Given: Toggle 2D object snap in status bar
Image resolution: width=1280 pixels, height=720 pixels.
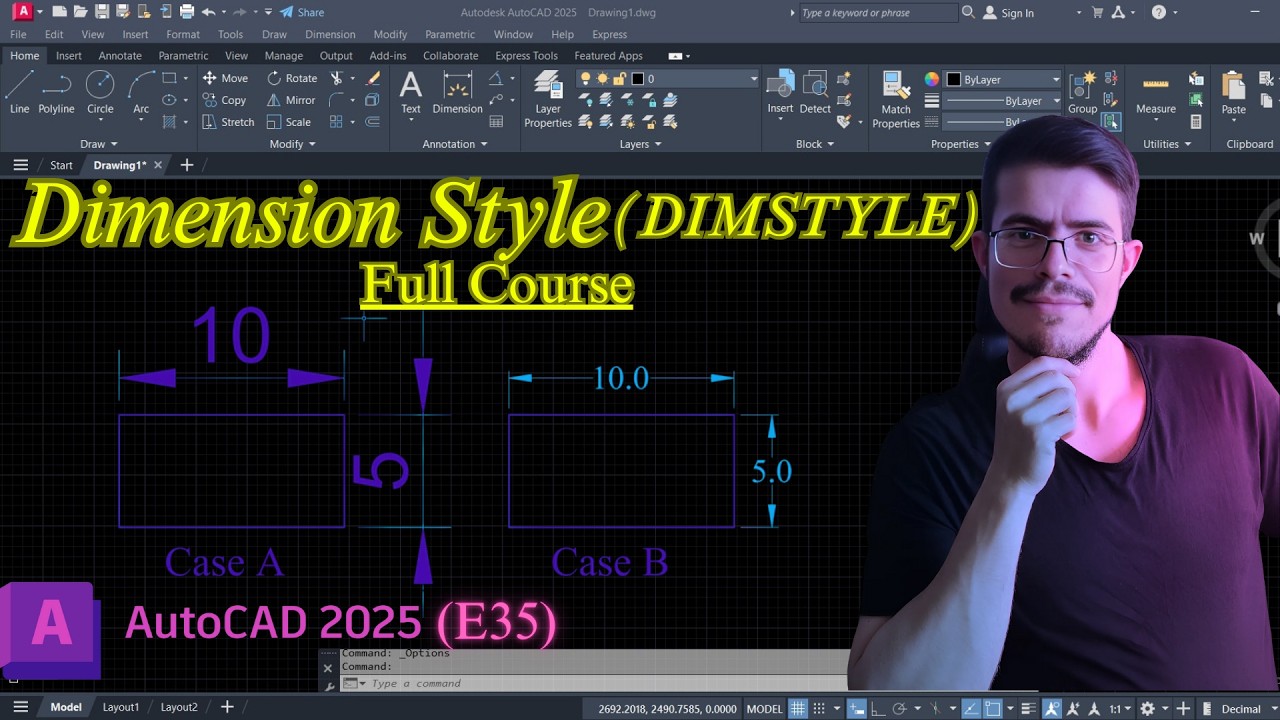Looking at the screenshot, I should pos(993,708).
